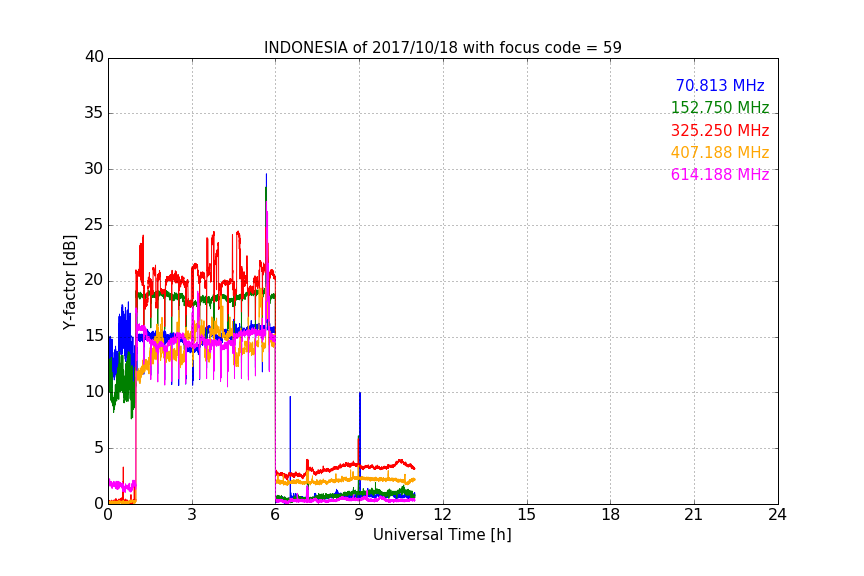Viewport: 864px width, 576px height.
Task: Click the x-axis tick label 24
Action: coord(777,515)
